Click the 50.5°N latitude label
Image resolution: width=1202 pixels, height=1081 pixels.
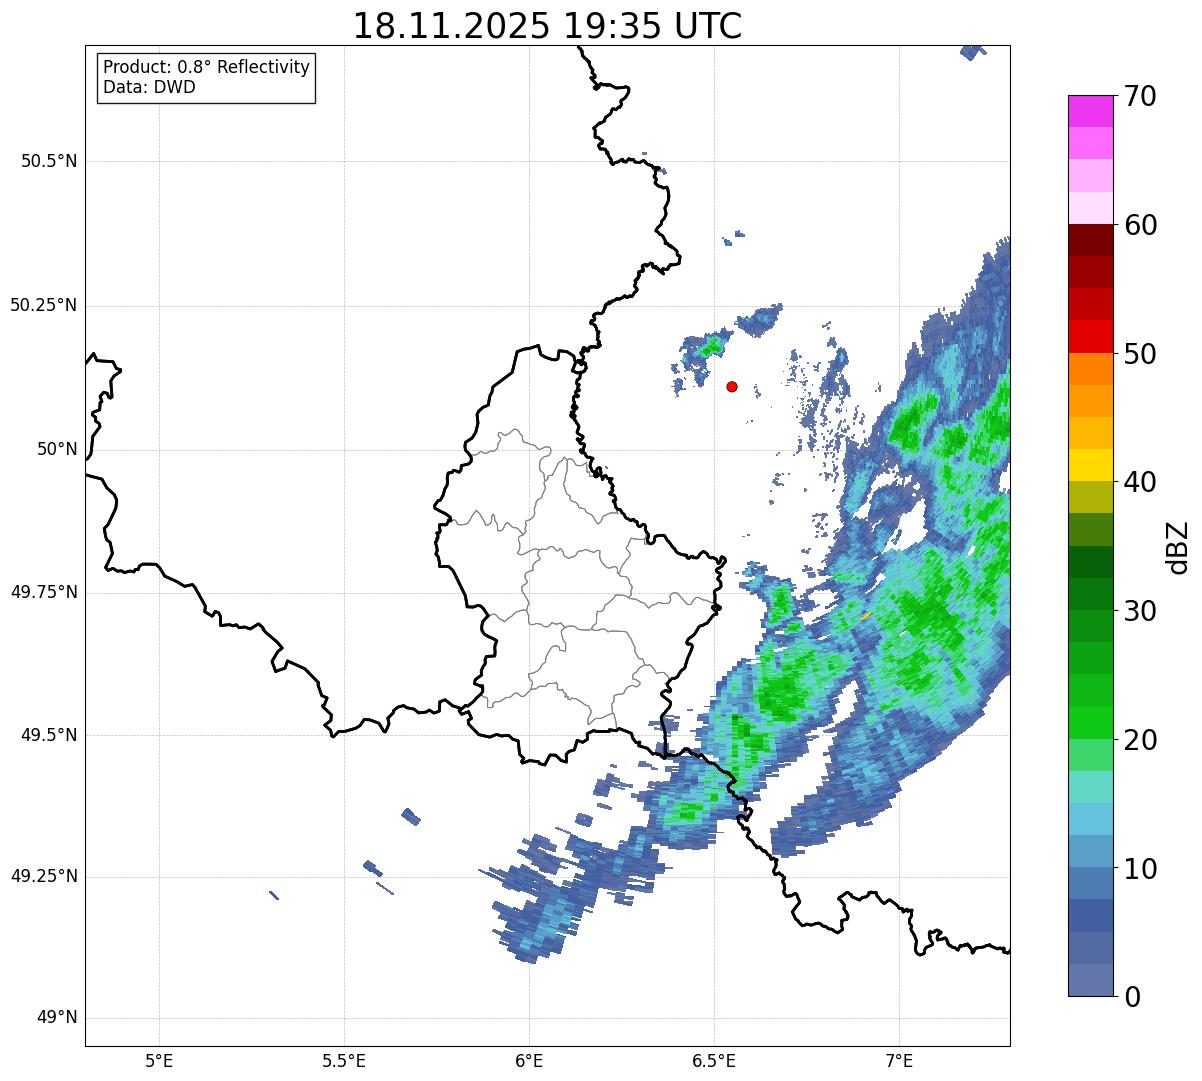(49, 161)
